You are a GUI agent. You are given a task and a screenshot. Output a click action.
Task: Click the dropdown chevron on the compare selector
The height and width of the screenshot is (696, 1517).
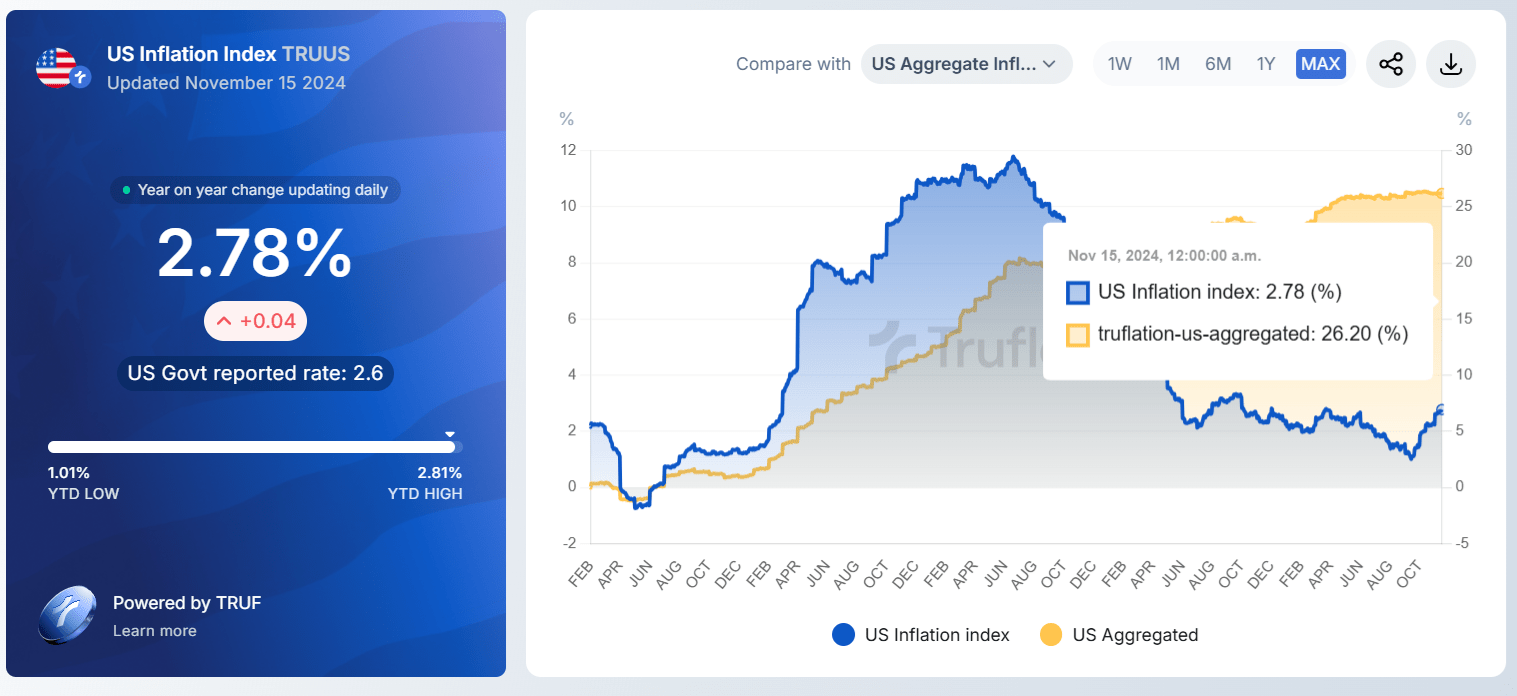click(1048, 63)
